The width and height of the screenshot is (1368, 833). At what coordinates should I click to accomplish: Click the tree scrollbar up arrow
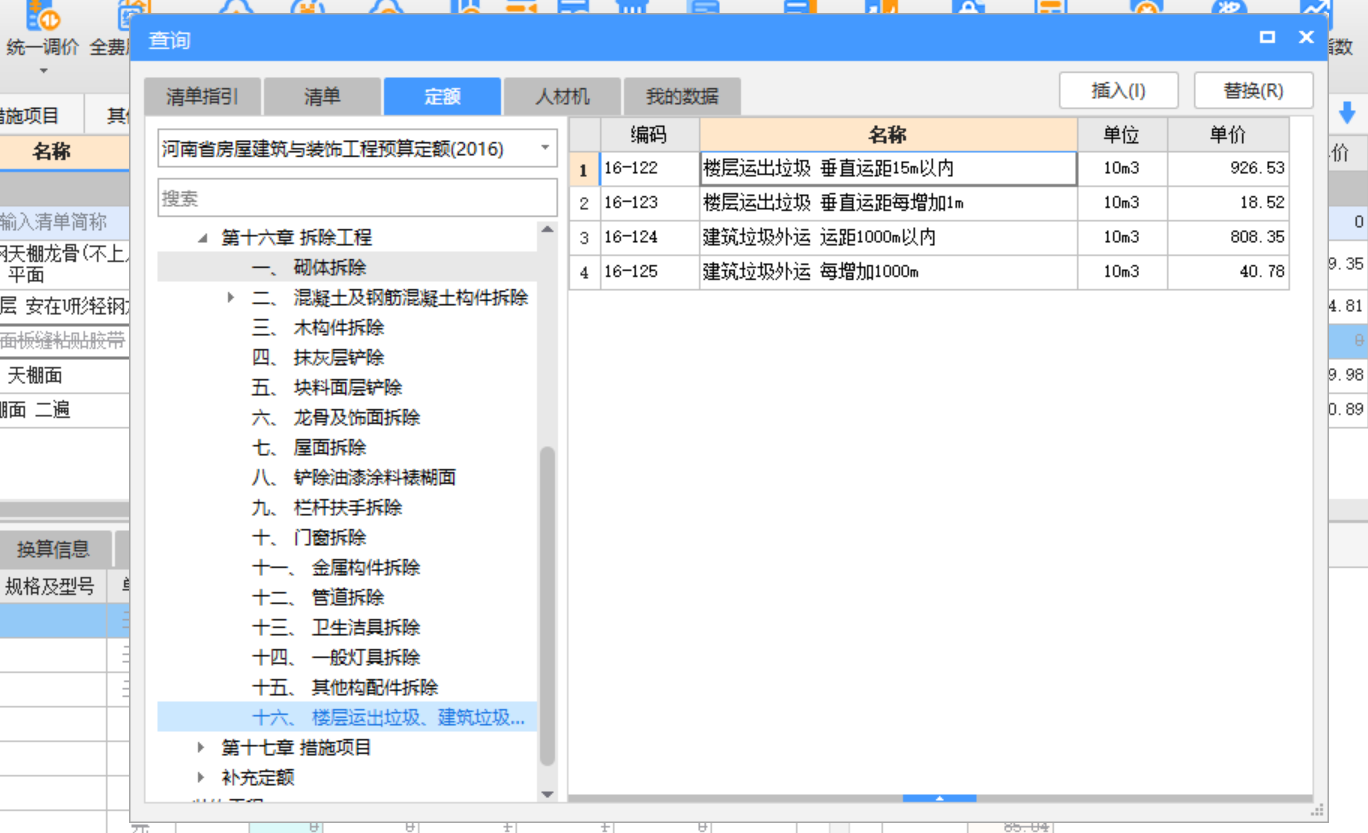tap(547, 229)
